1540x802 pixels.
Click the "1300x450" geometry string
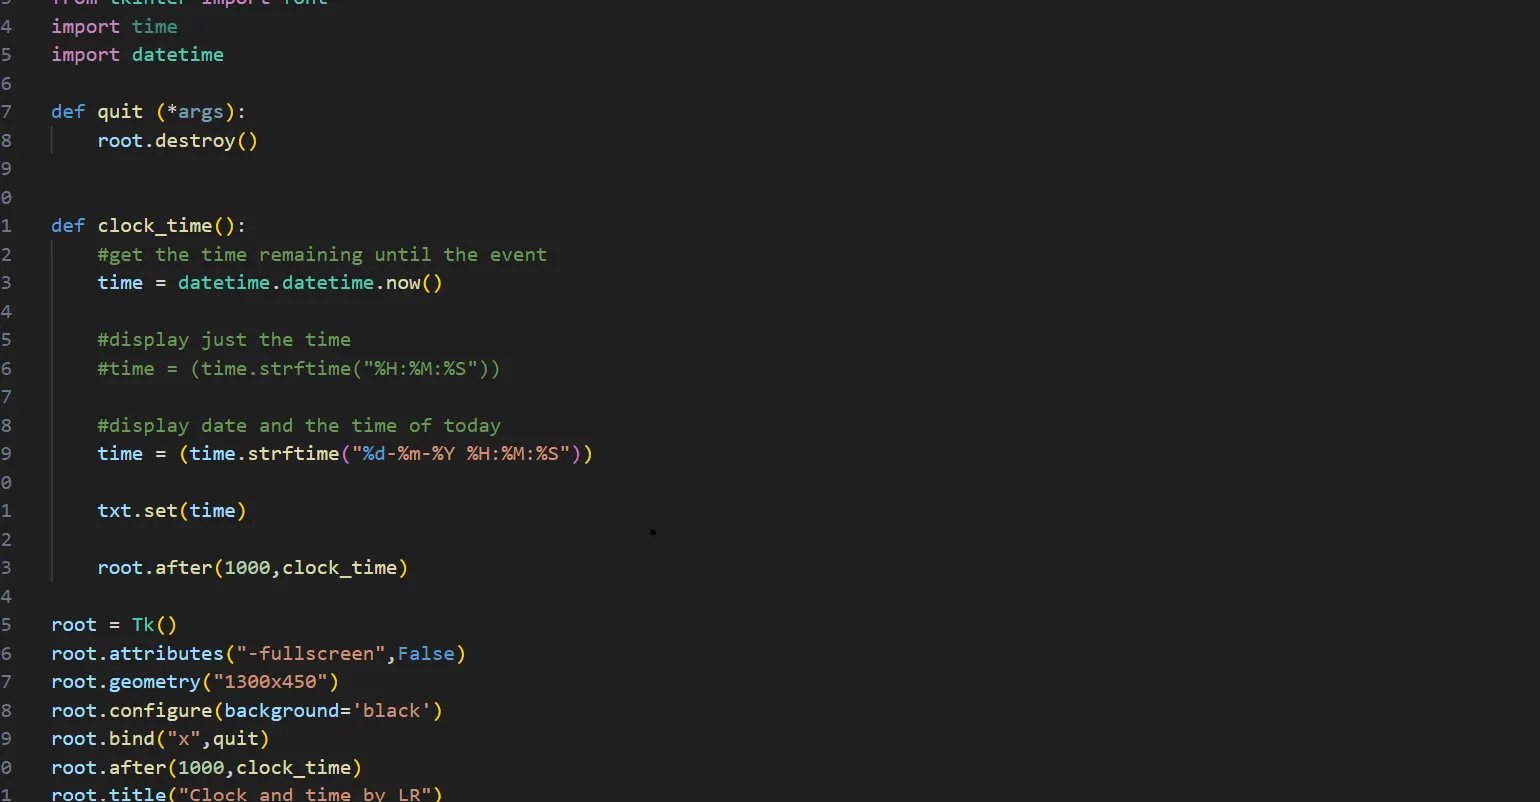[270, 681]
